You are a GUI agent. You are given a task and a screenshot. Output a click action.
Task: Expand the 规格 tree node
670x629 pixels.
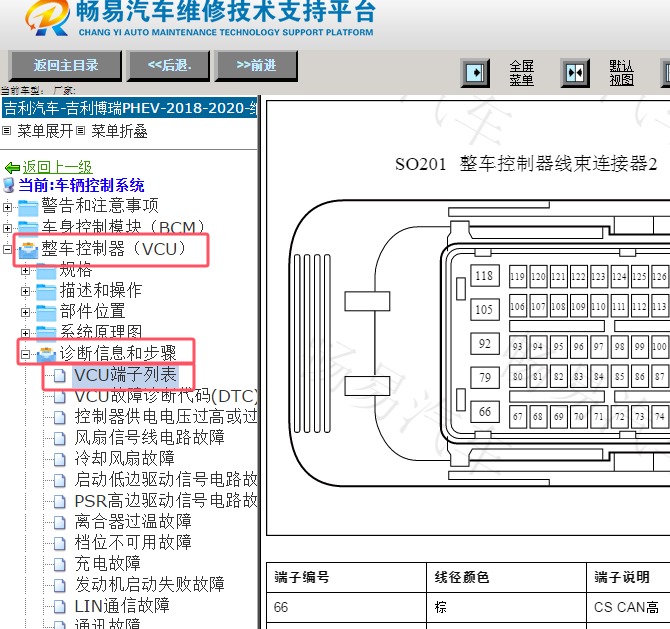point(25,270)
